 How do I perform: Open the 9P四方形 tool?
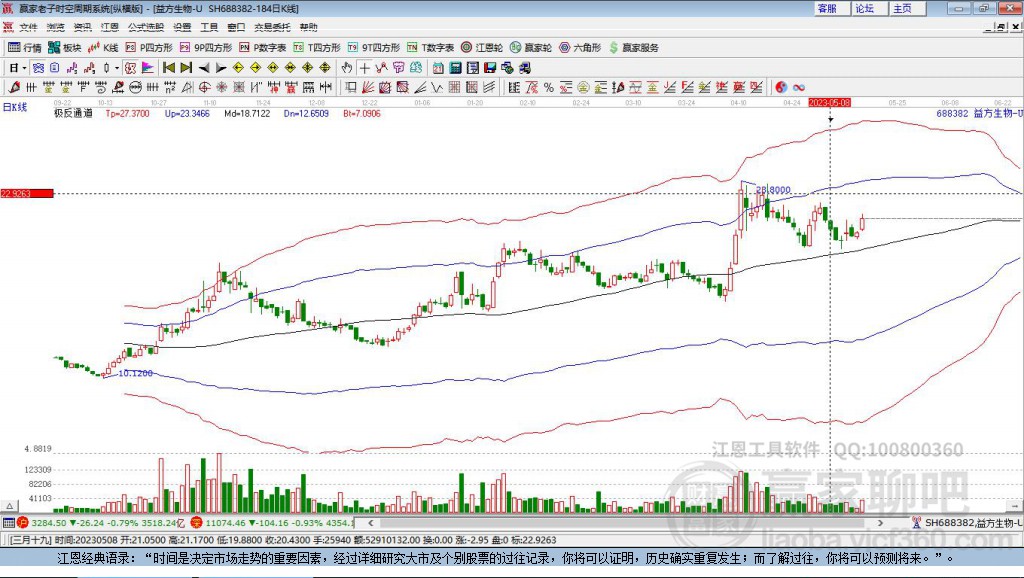(x=206, y=48)
